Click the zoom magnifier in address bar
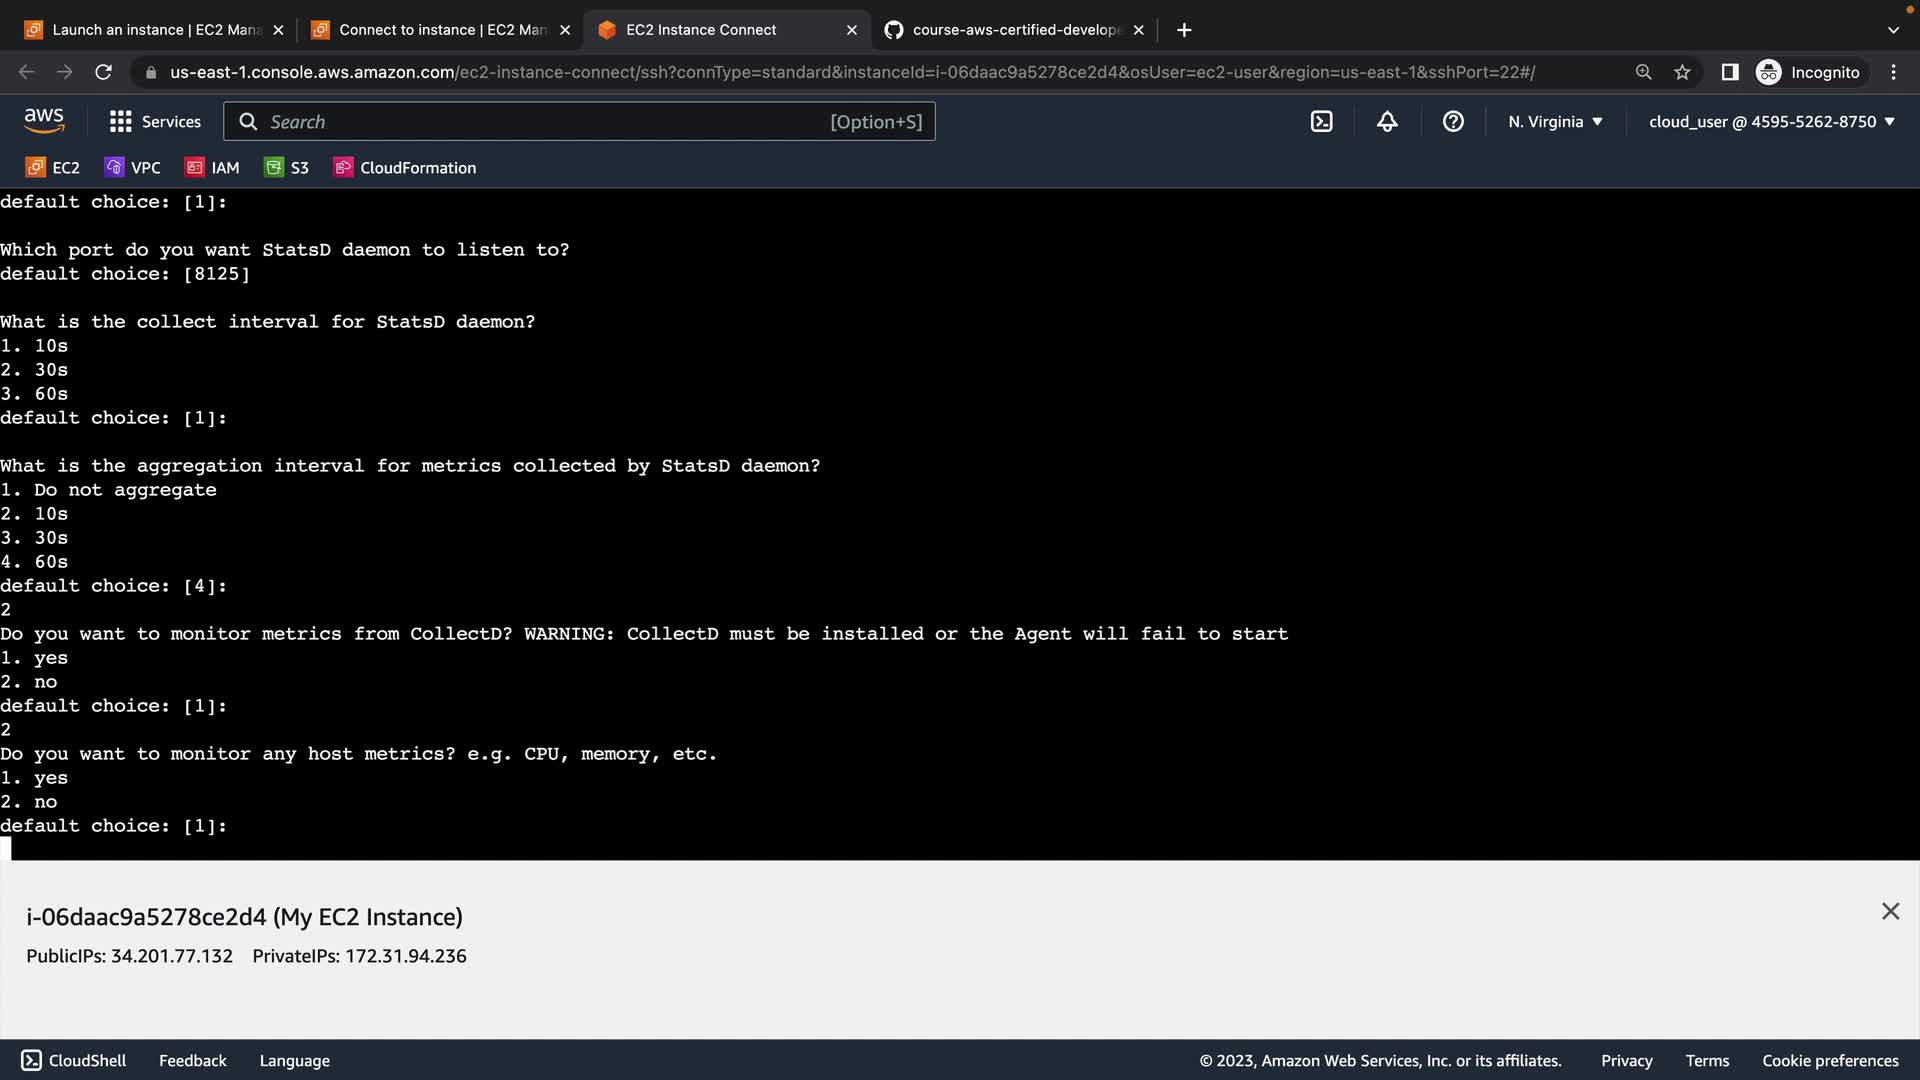The height and width of the screenshot is (1080, 1920). (1643, 72)
